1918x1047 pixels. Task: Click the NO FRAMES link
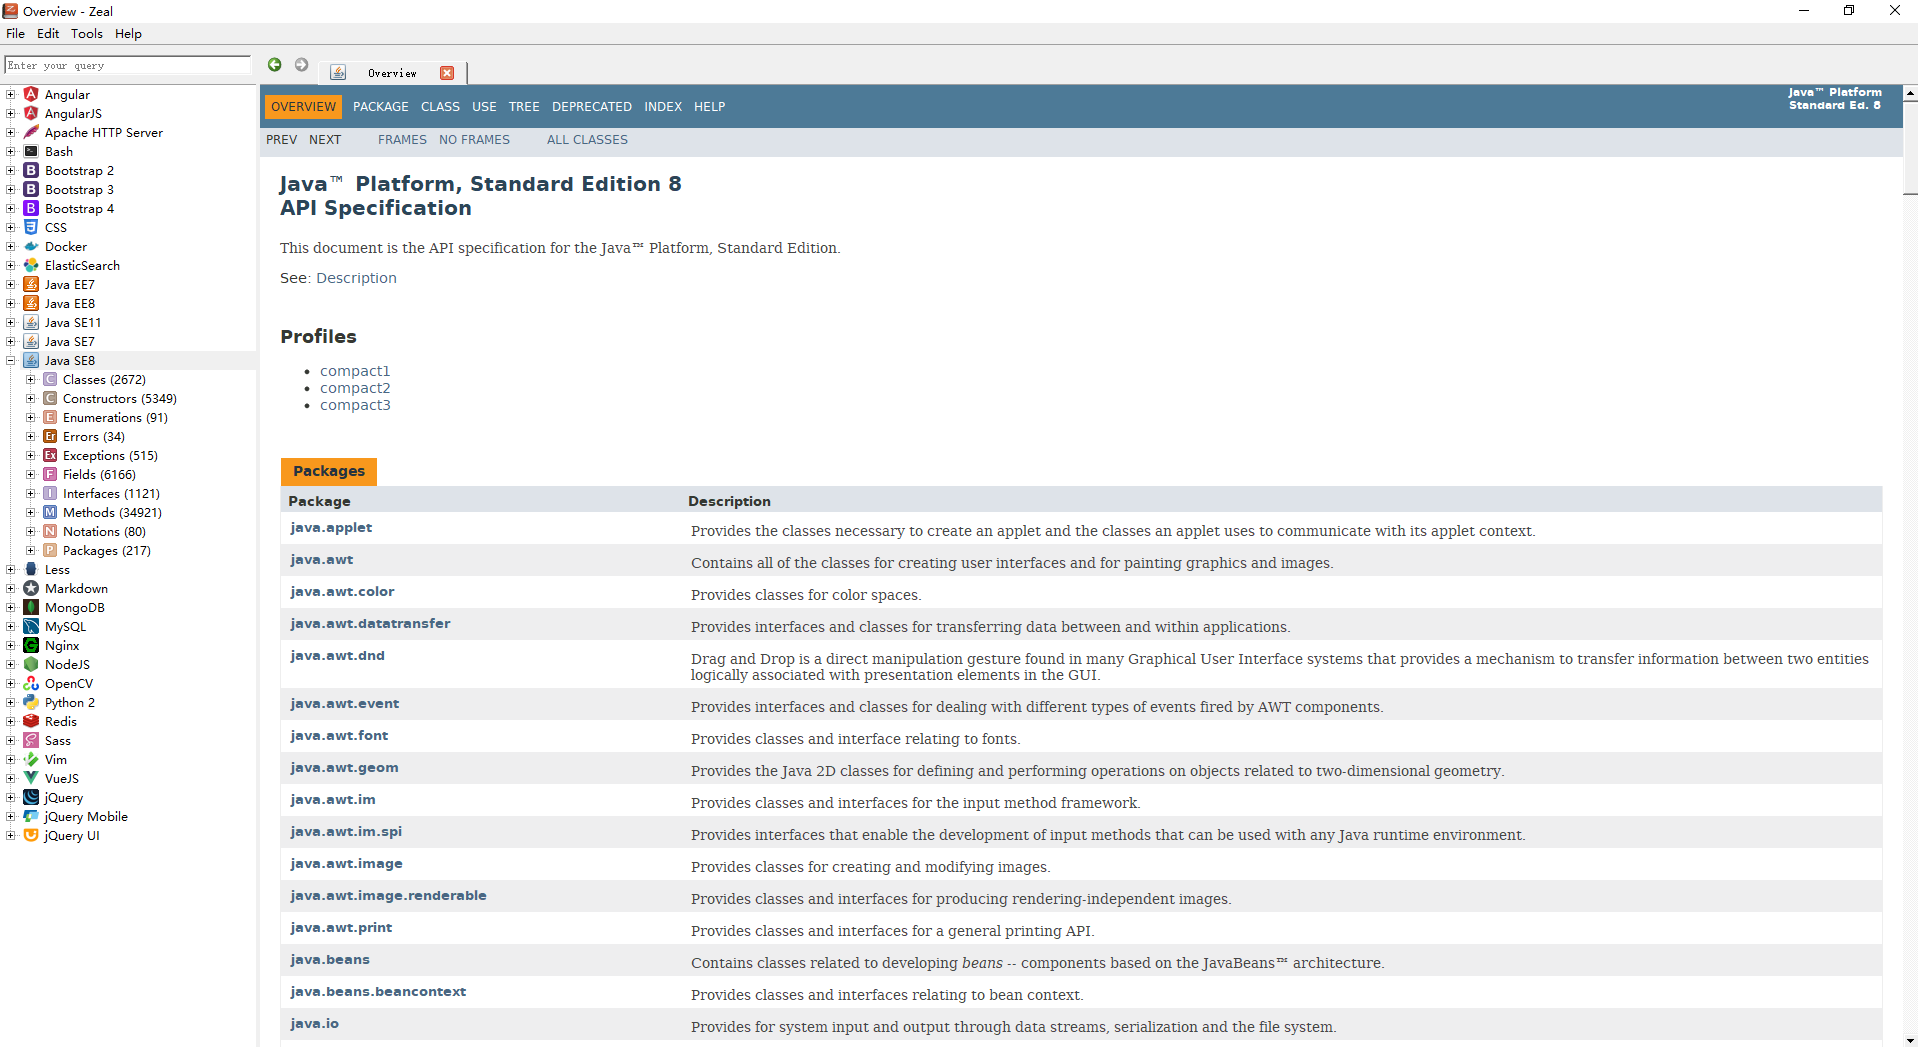(x=474, y=140)
